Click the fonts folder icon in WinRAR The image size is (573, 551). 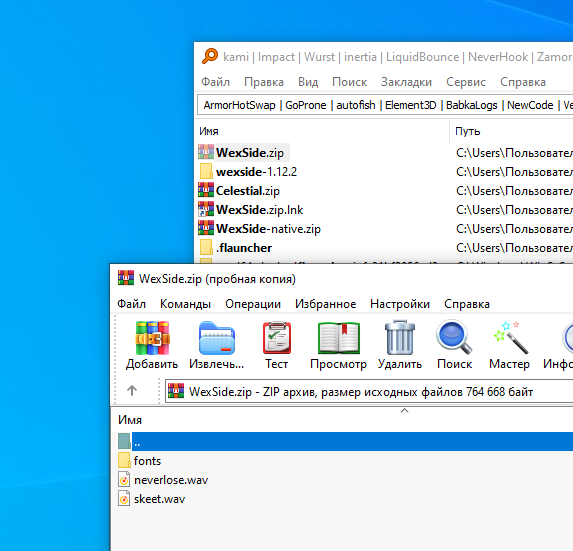(124, 460)
